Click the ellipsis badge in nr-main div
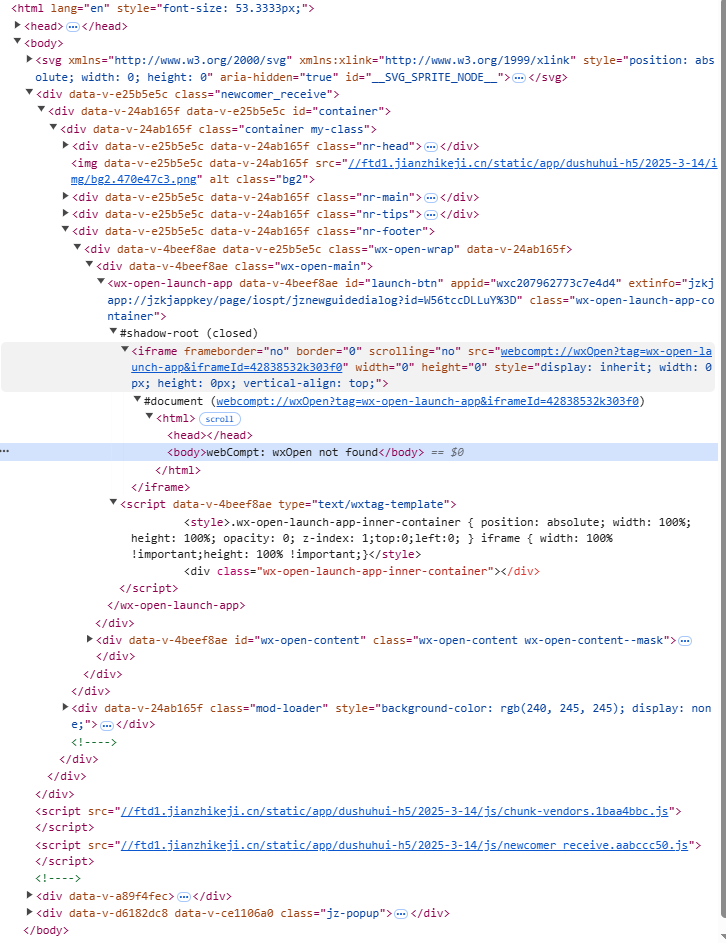Screen dimensions: 726x943 [x=431, y=198]
